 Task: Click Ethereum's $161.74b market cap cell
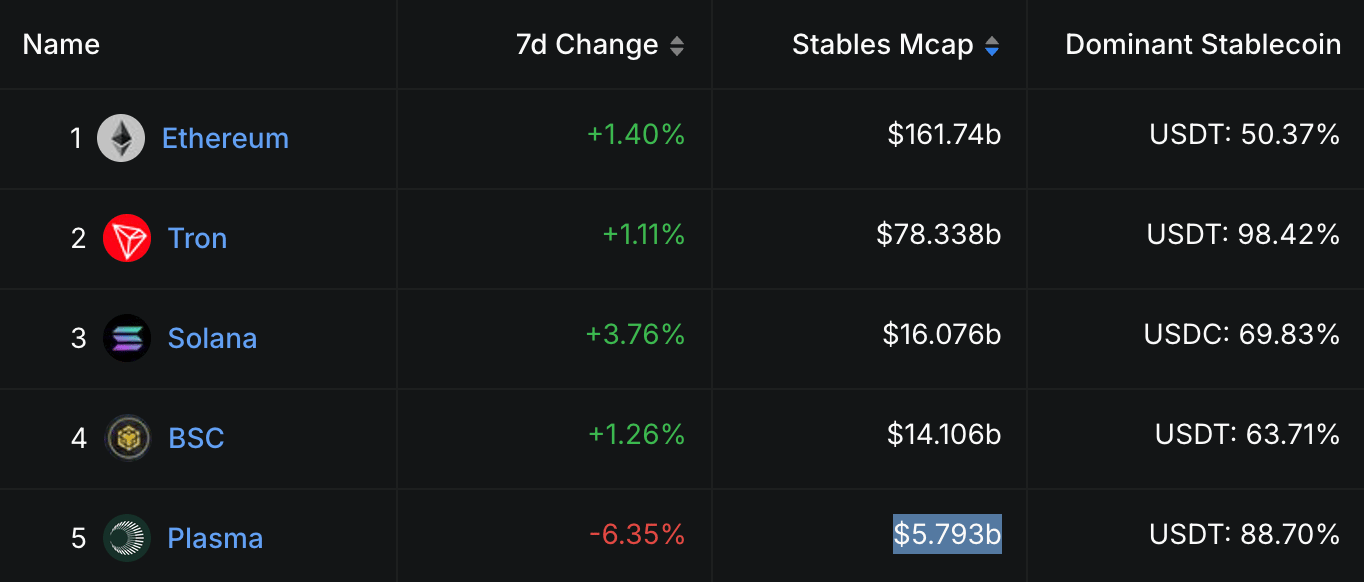pyautogui.click(x=944, y=134)
